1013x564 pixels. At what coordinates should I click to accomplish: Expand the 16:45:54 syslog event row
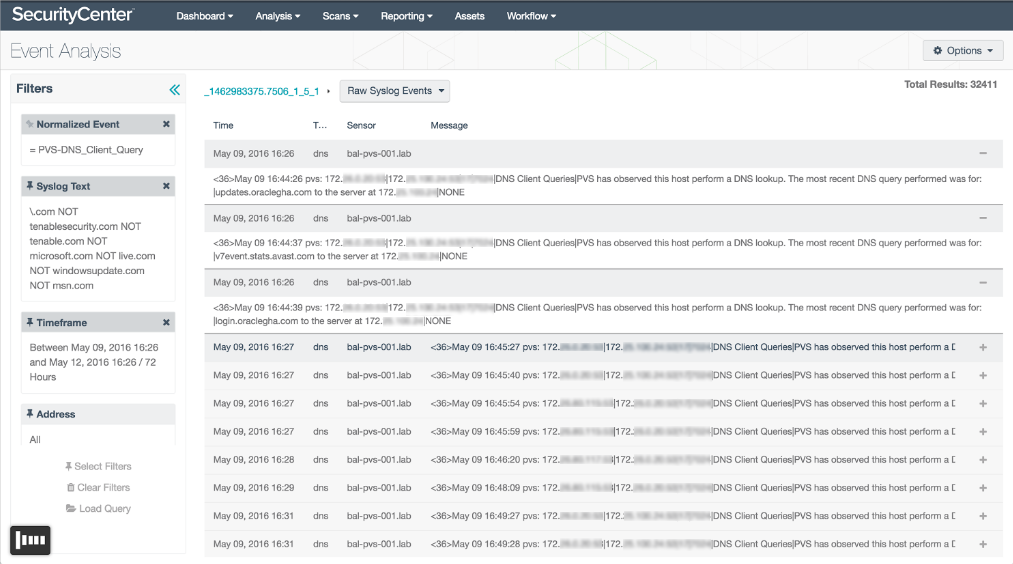tap(983, 404)
